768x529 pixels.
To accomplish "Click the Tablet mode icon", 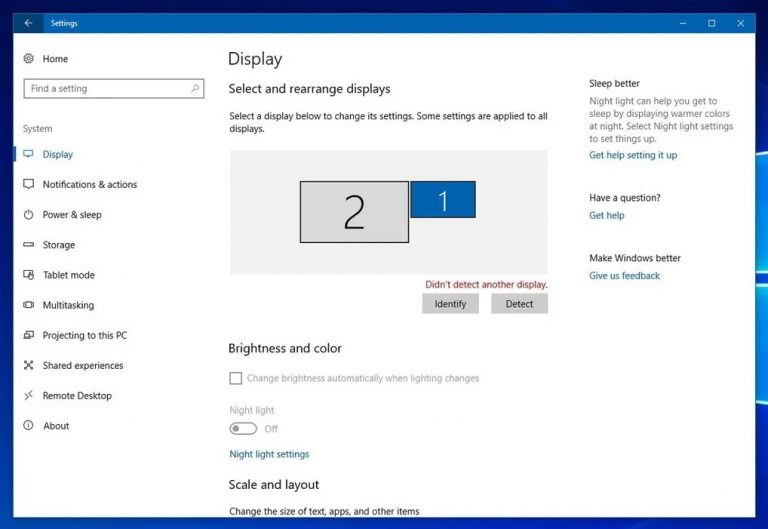I will [28, 275].
